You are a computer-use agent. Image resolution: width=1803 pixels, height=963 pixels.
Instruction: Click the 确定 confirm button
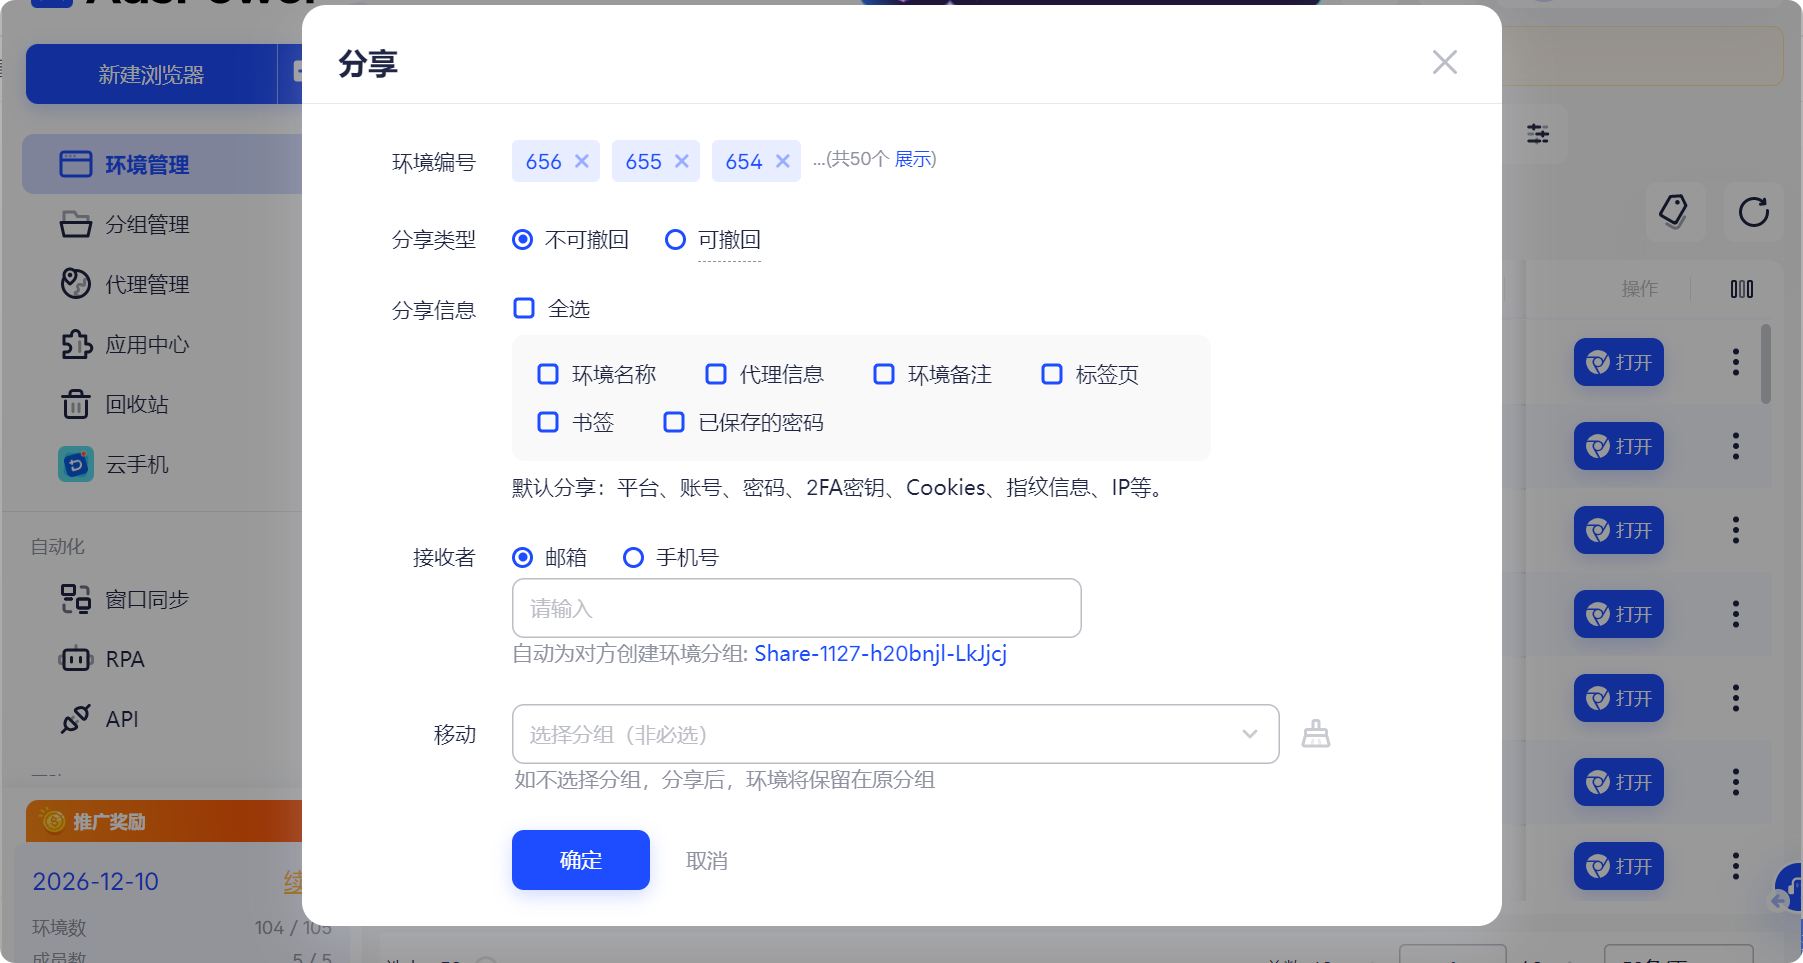[580, 859]
